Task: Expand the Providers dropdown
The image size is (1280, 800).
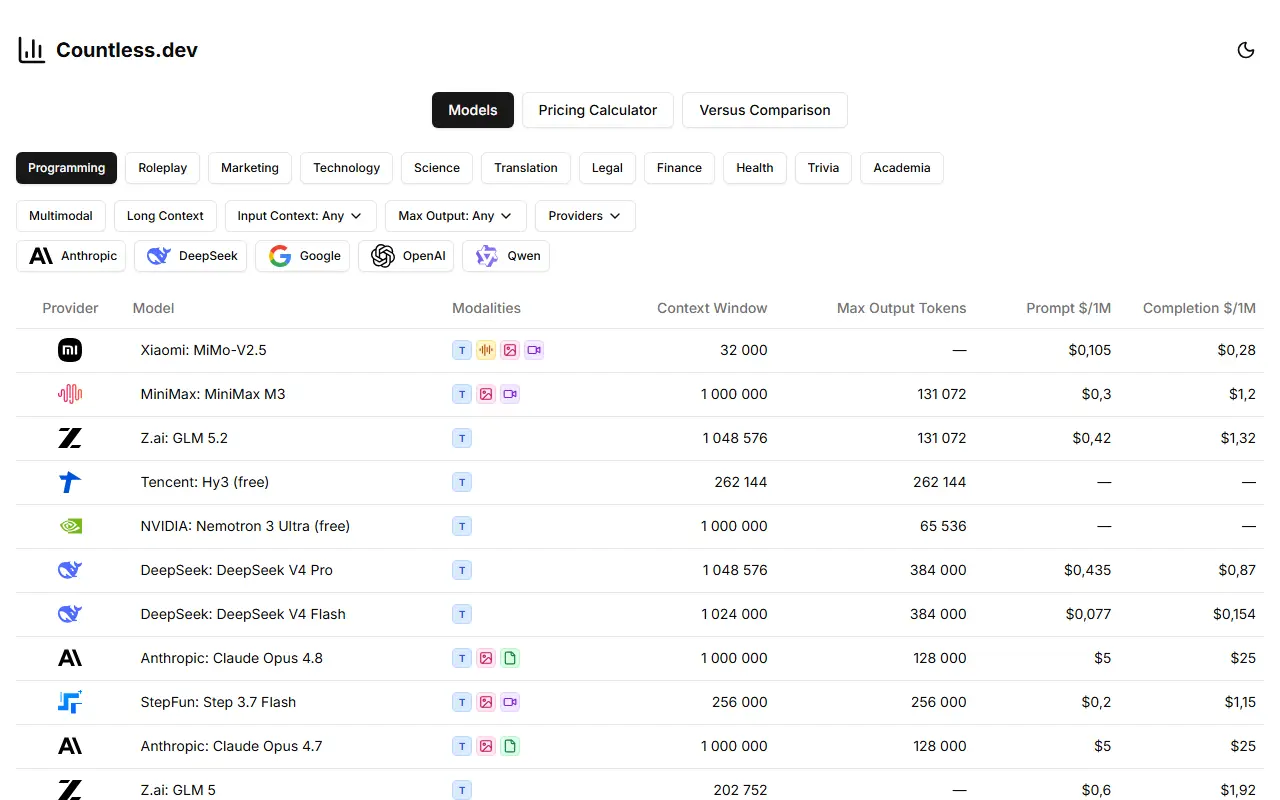Action: [x=585, y=216]
